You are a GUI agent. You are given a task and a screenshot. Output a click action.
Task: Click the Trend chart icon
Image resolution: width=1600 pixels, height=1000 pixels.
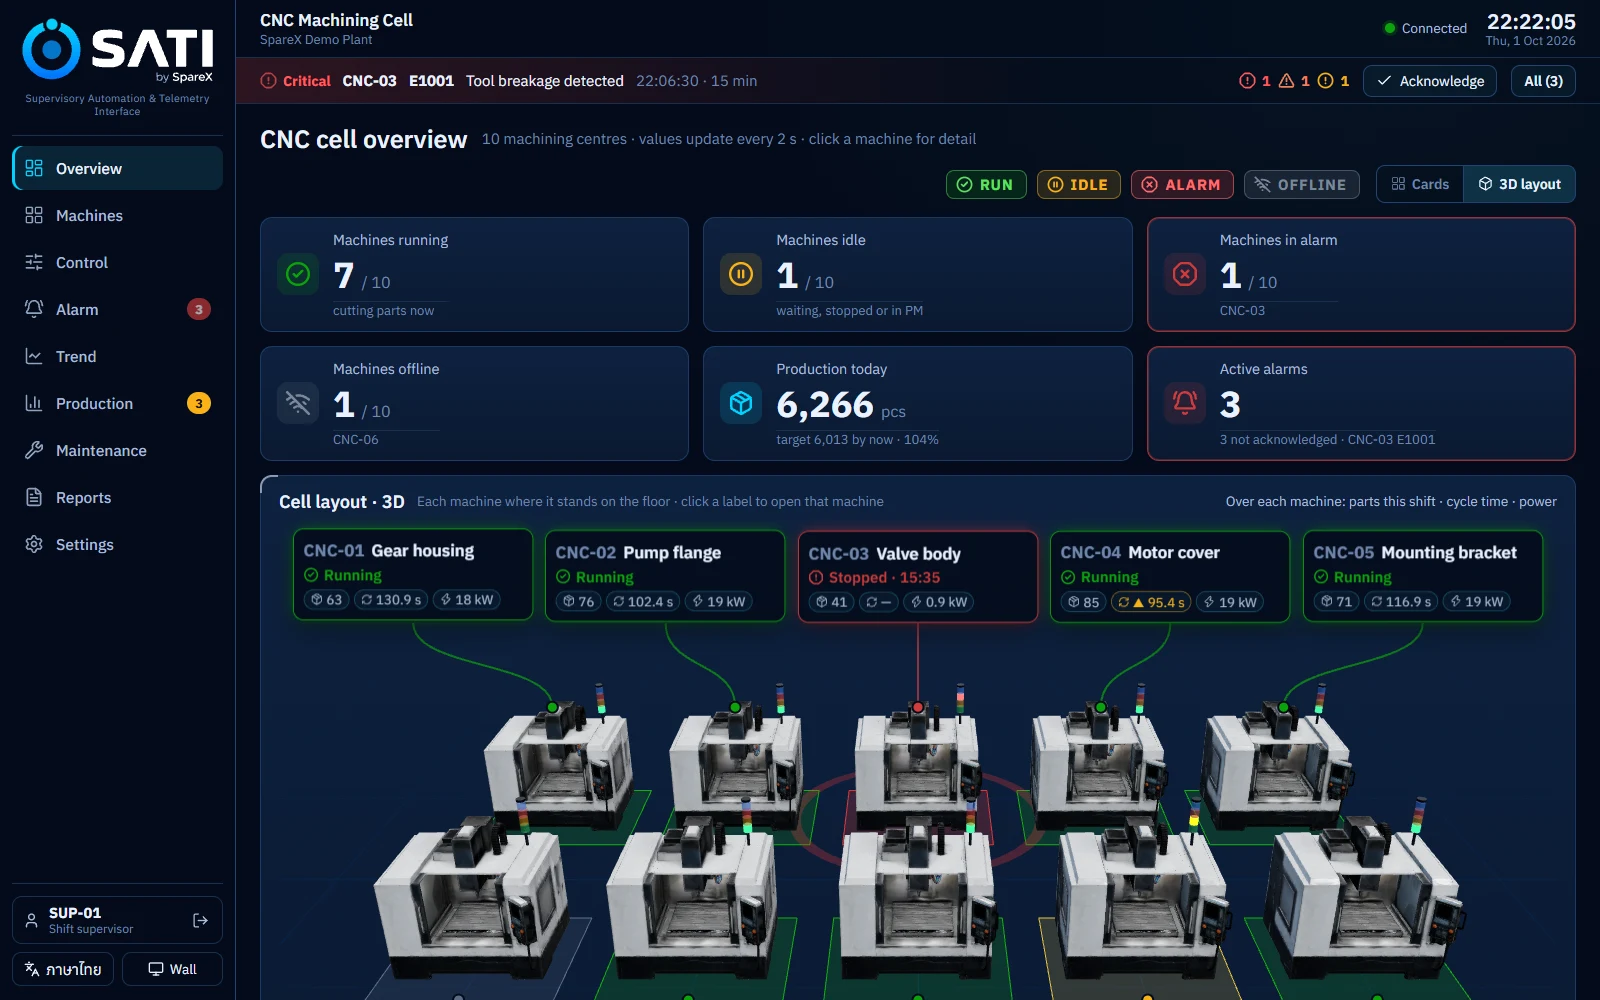pyautogui.click(x=34, y=356)
